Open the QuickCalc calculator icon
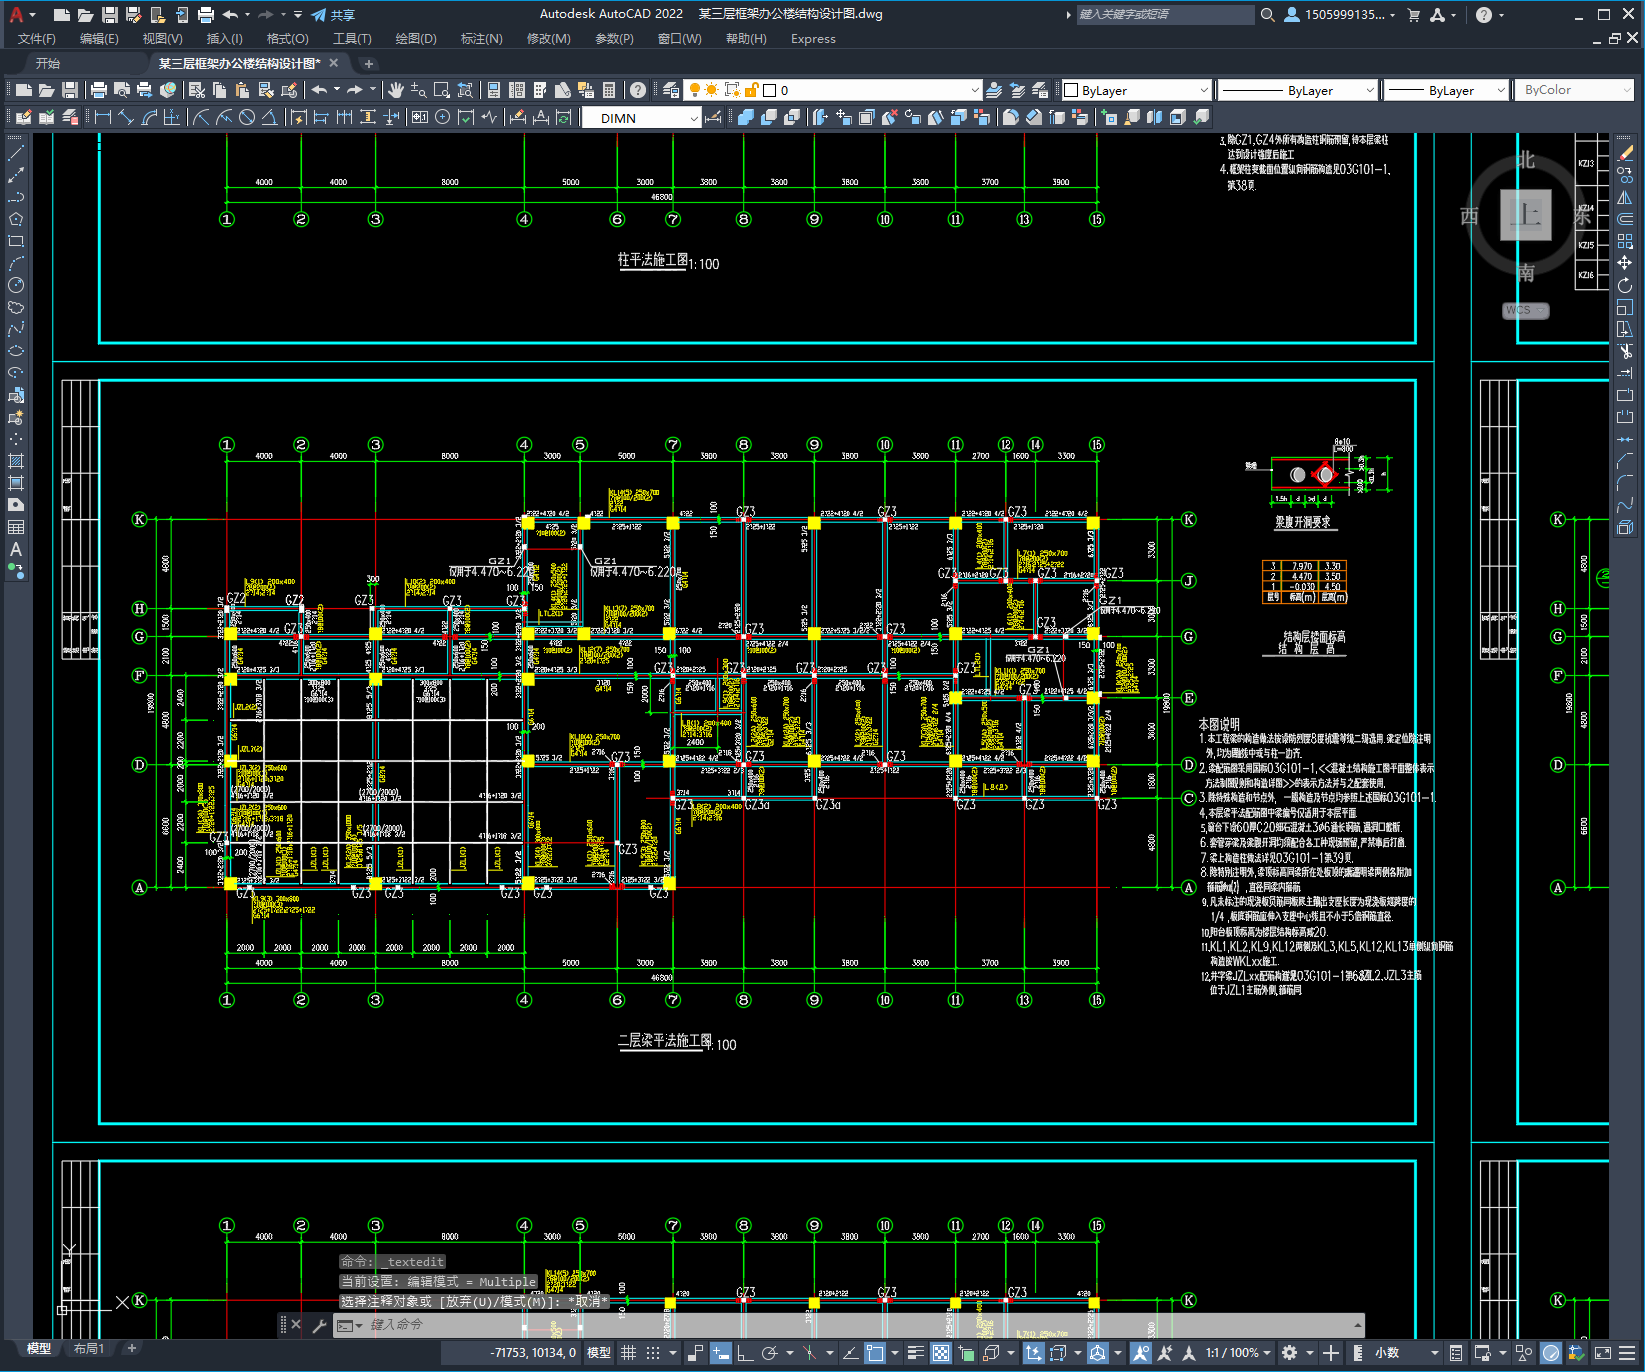This screenshot has height=1372, width=1645. pos(609,90)
